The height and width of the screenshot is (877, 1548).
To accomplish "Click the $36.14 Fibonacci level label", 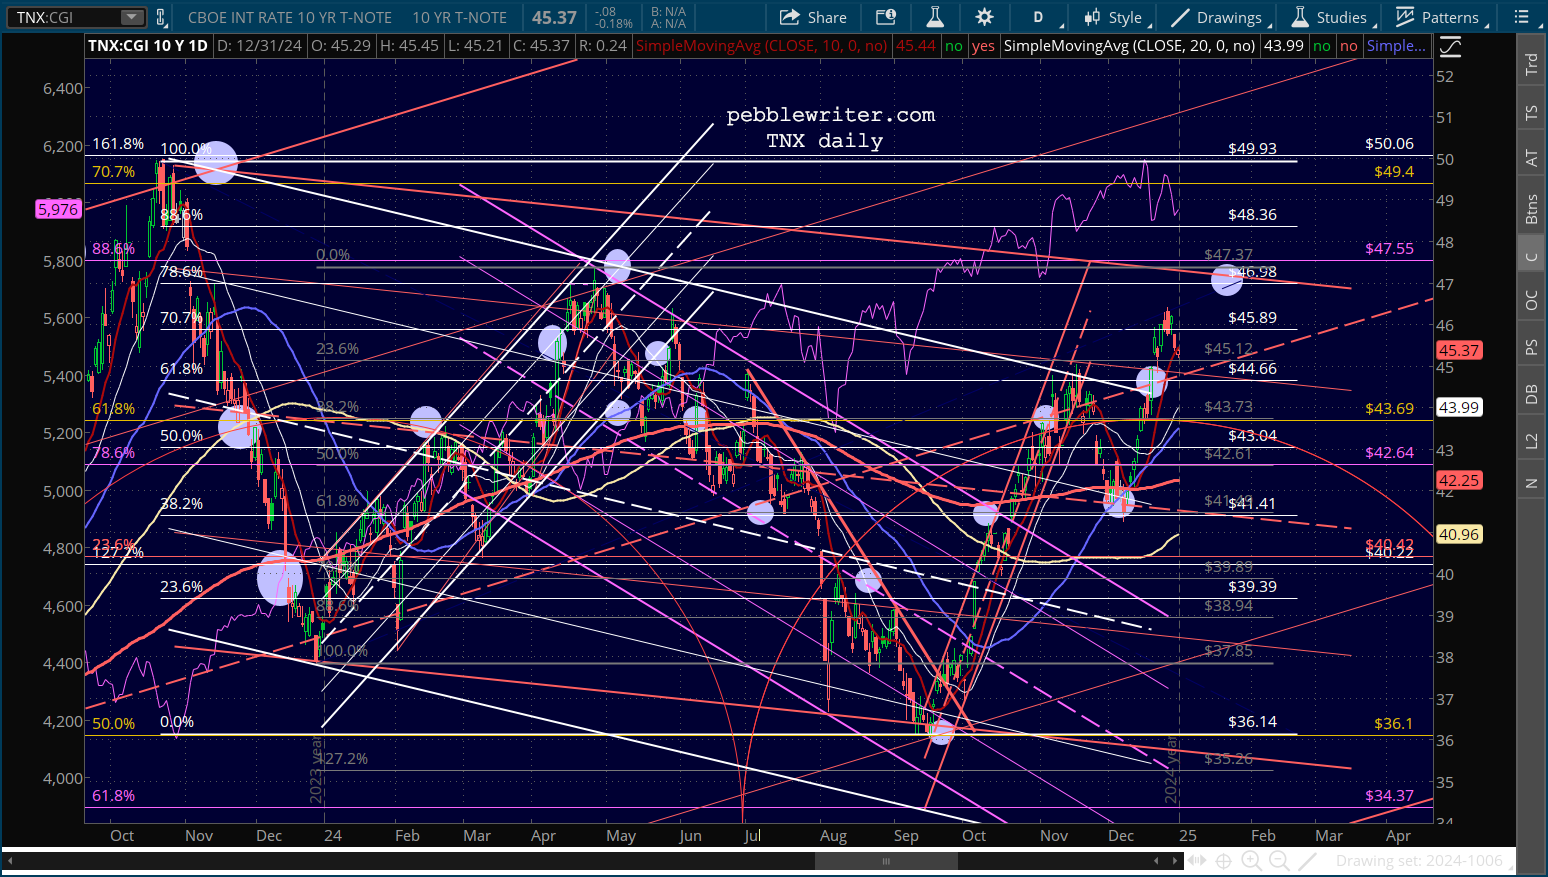I will pos(1253,721).
